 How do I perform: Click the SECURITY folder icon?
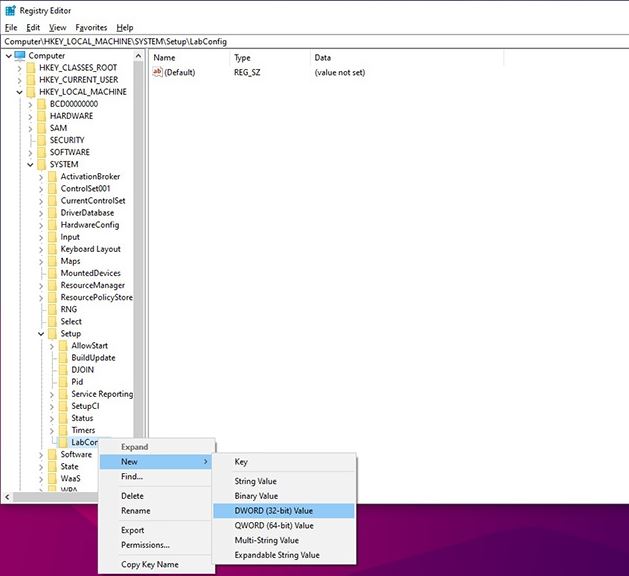42,140
